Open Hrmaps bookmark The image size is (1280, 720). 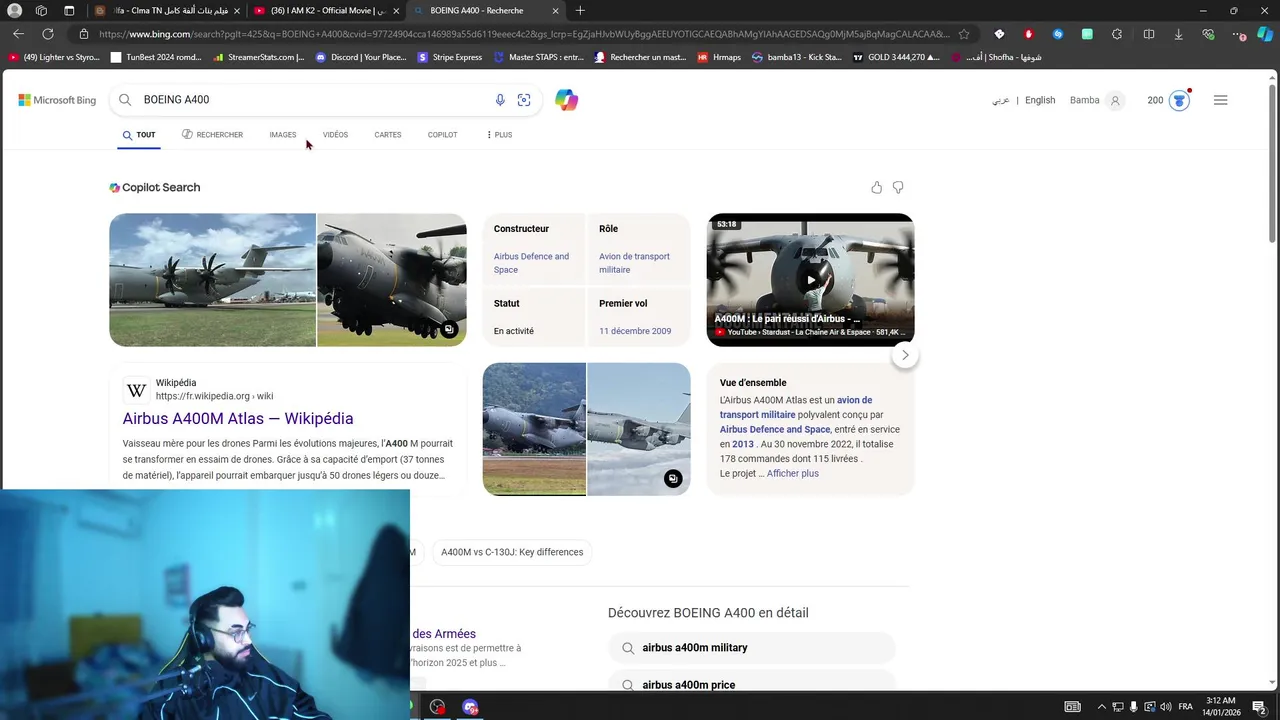click(719, 57)
